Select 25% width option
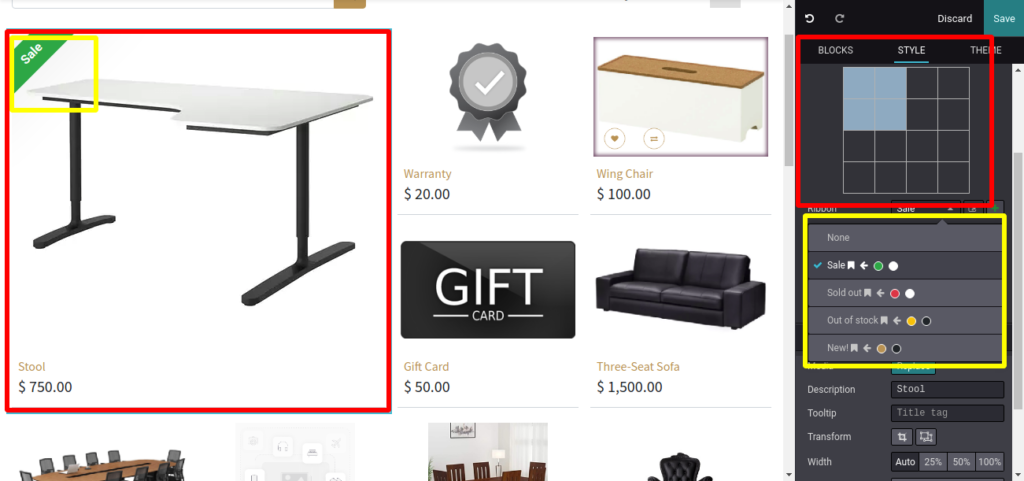 pos(933,462)
